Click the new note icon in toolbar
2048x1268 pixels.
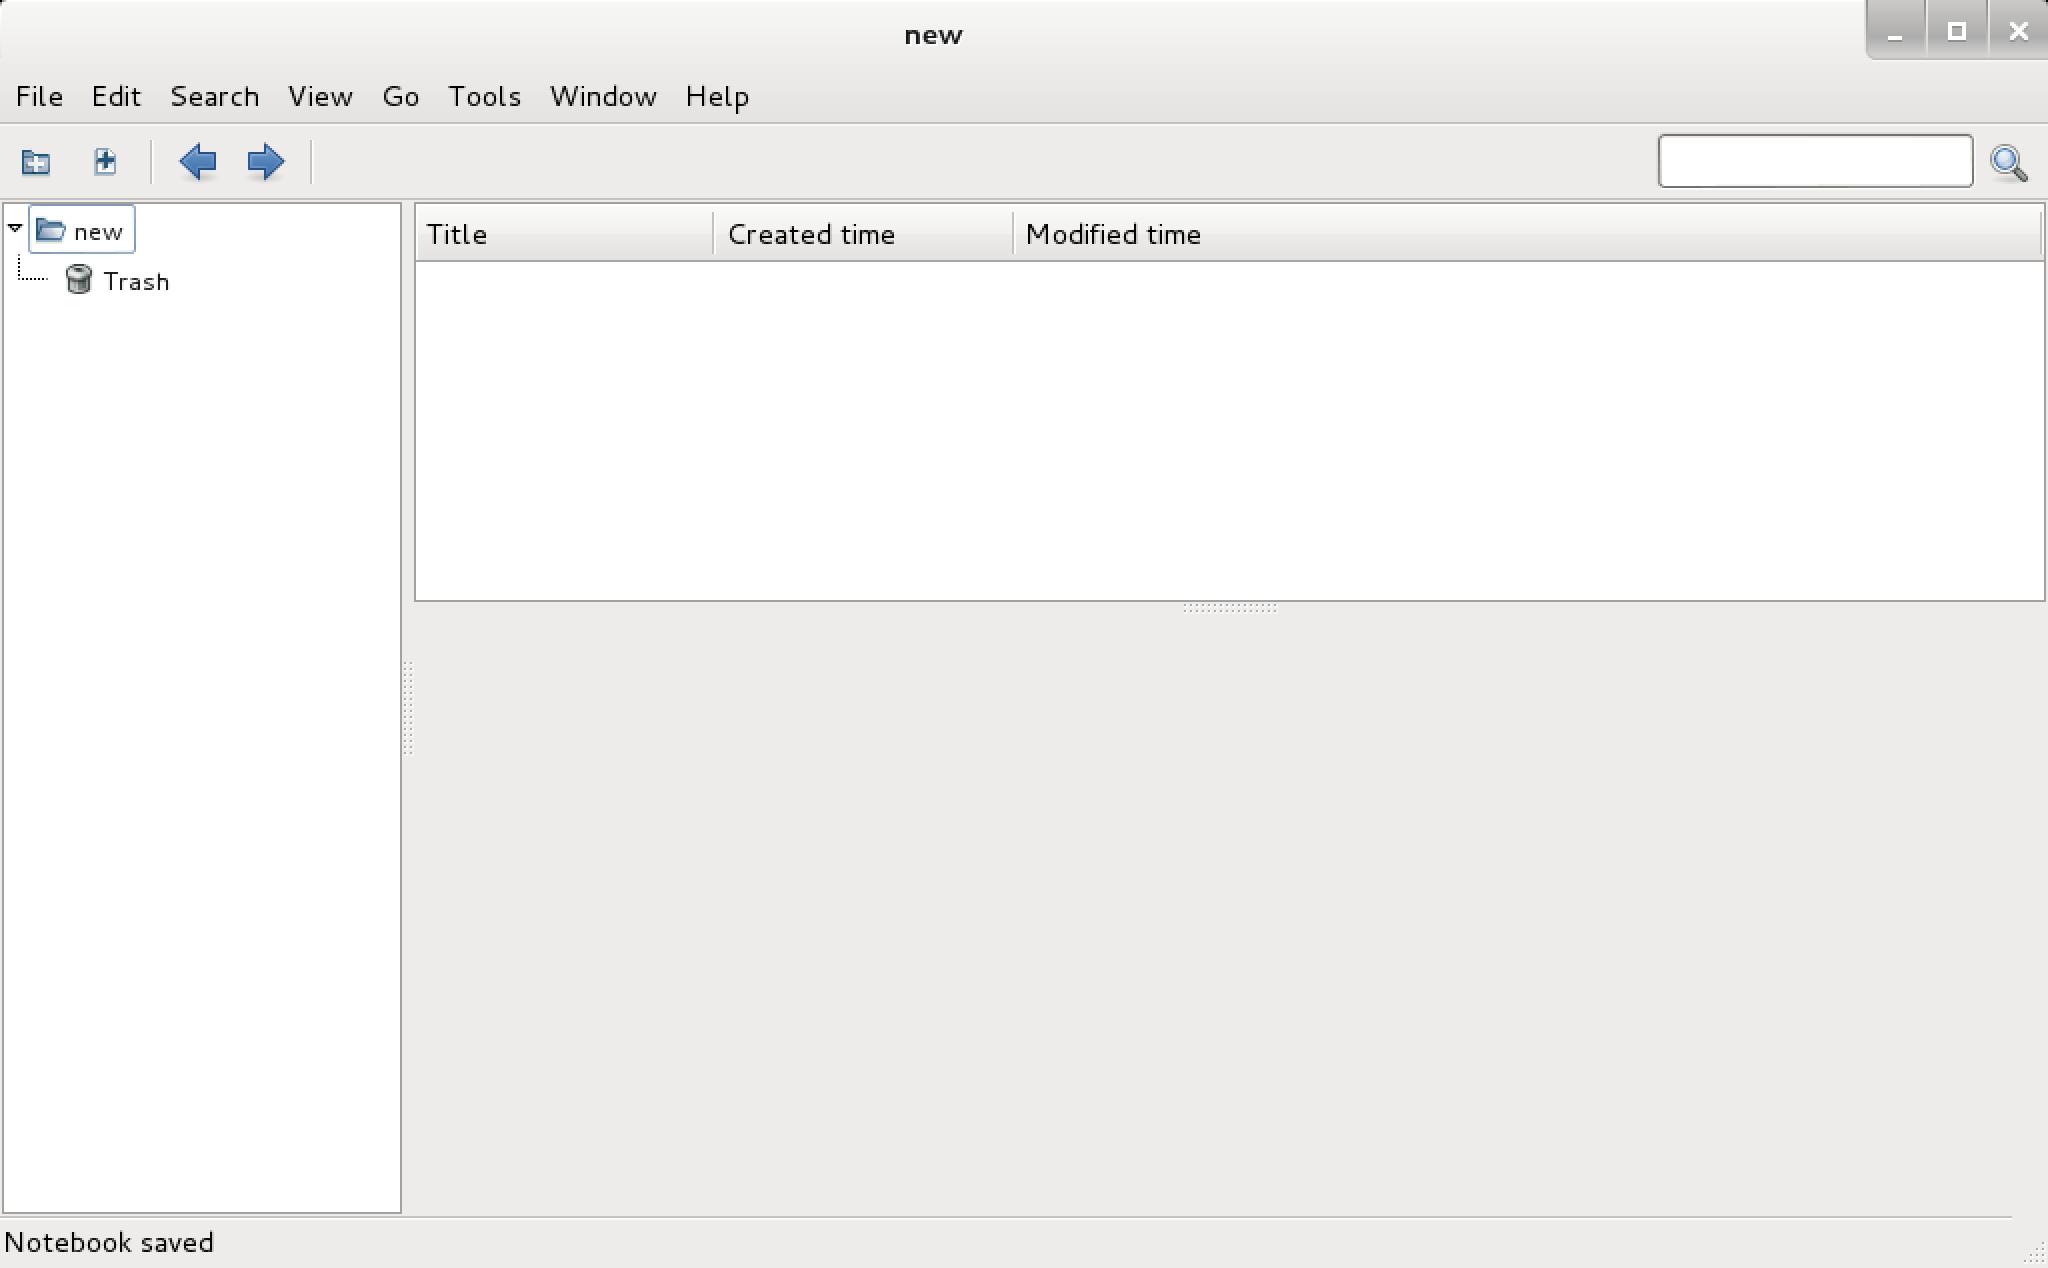tap(104, 161)
